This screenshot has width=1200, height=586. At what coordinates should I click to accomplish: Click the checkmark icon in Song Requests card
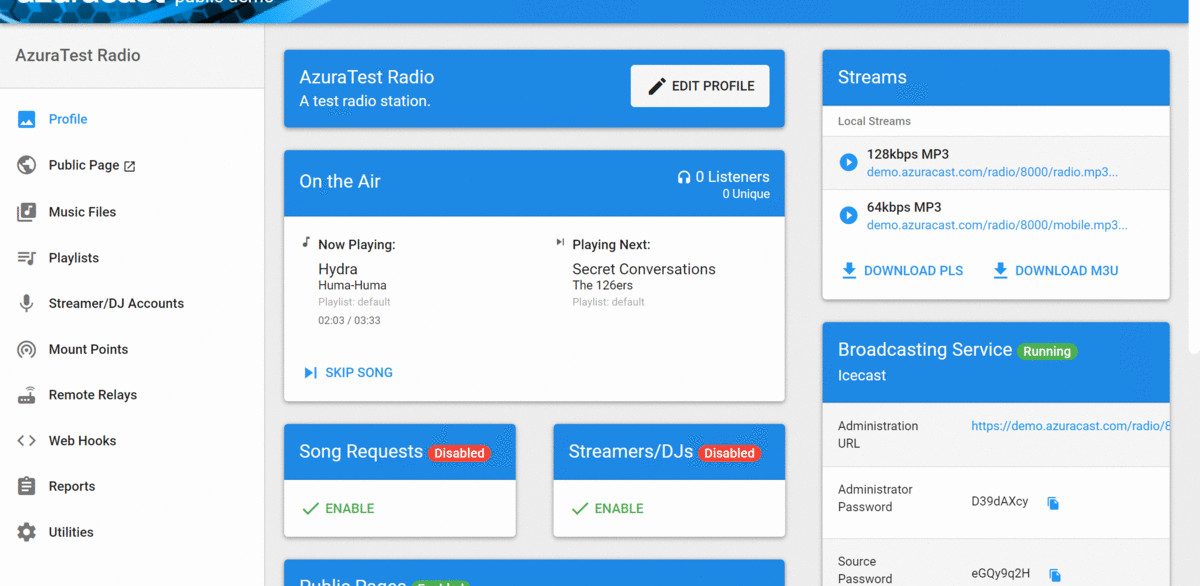311,509
